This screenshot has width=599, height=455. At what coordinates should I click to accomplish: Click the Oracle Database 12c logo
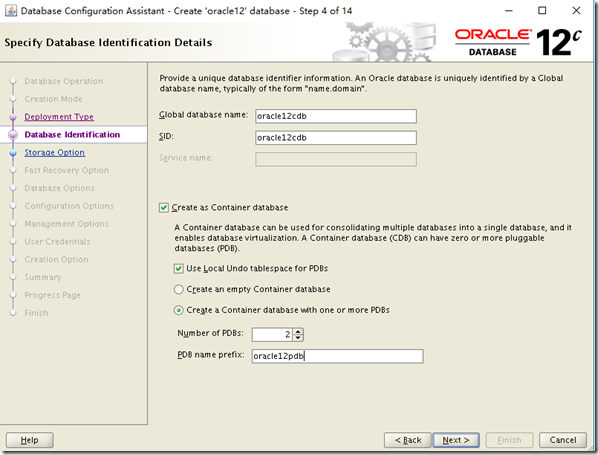point(518,42)
